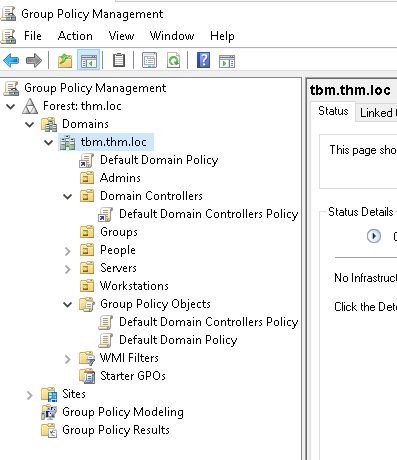Select Group Policy Modeling label
This screenshot has width=397, height=460.
[x=123, y=412]
